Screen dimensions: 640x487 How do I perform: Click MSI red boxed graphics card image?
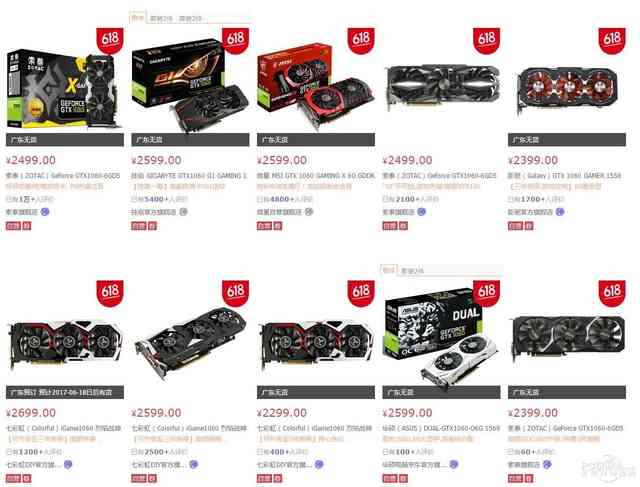[x=316, y=86]
